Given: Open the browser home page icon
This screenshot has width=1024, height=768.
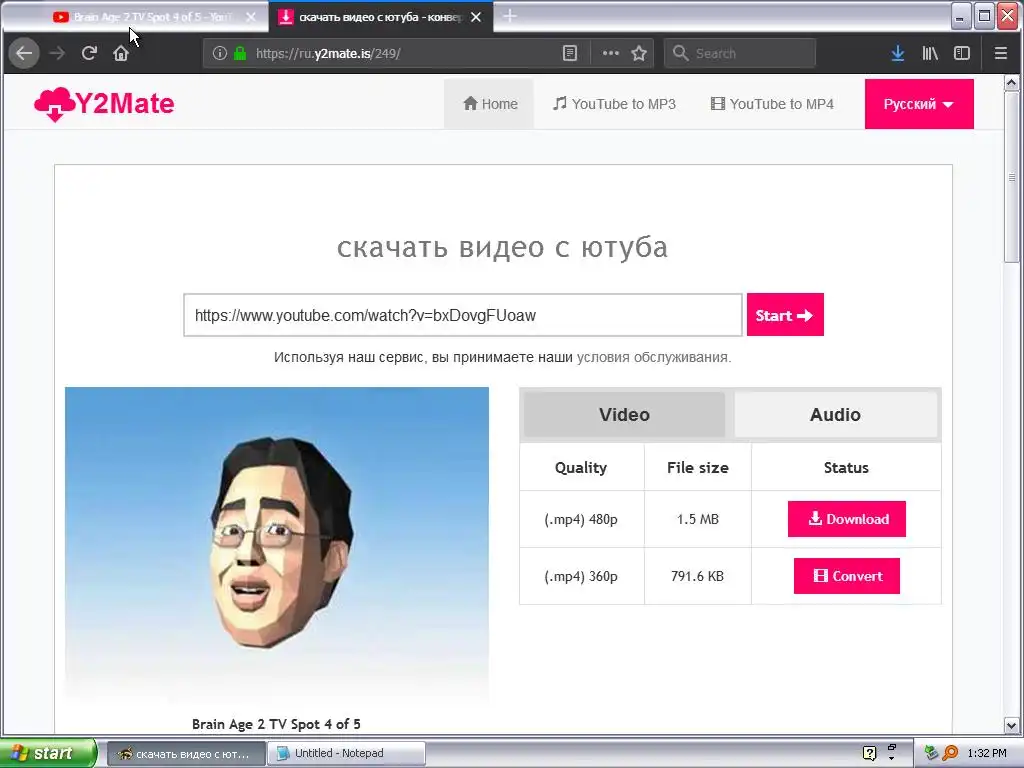Looking at the screenshot, I should pyautogui.click(x=121, y=54).
